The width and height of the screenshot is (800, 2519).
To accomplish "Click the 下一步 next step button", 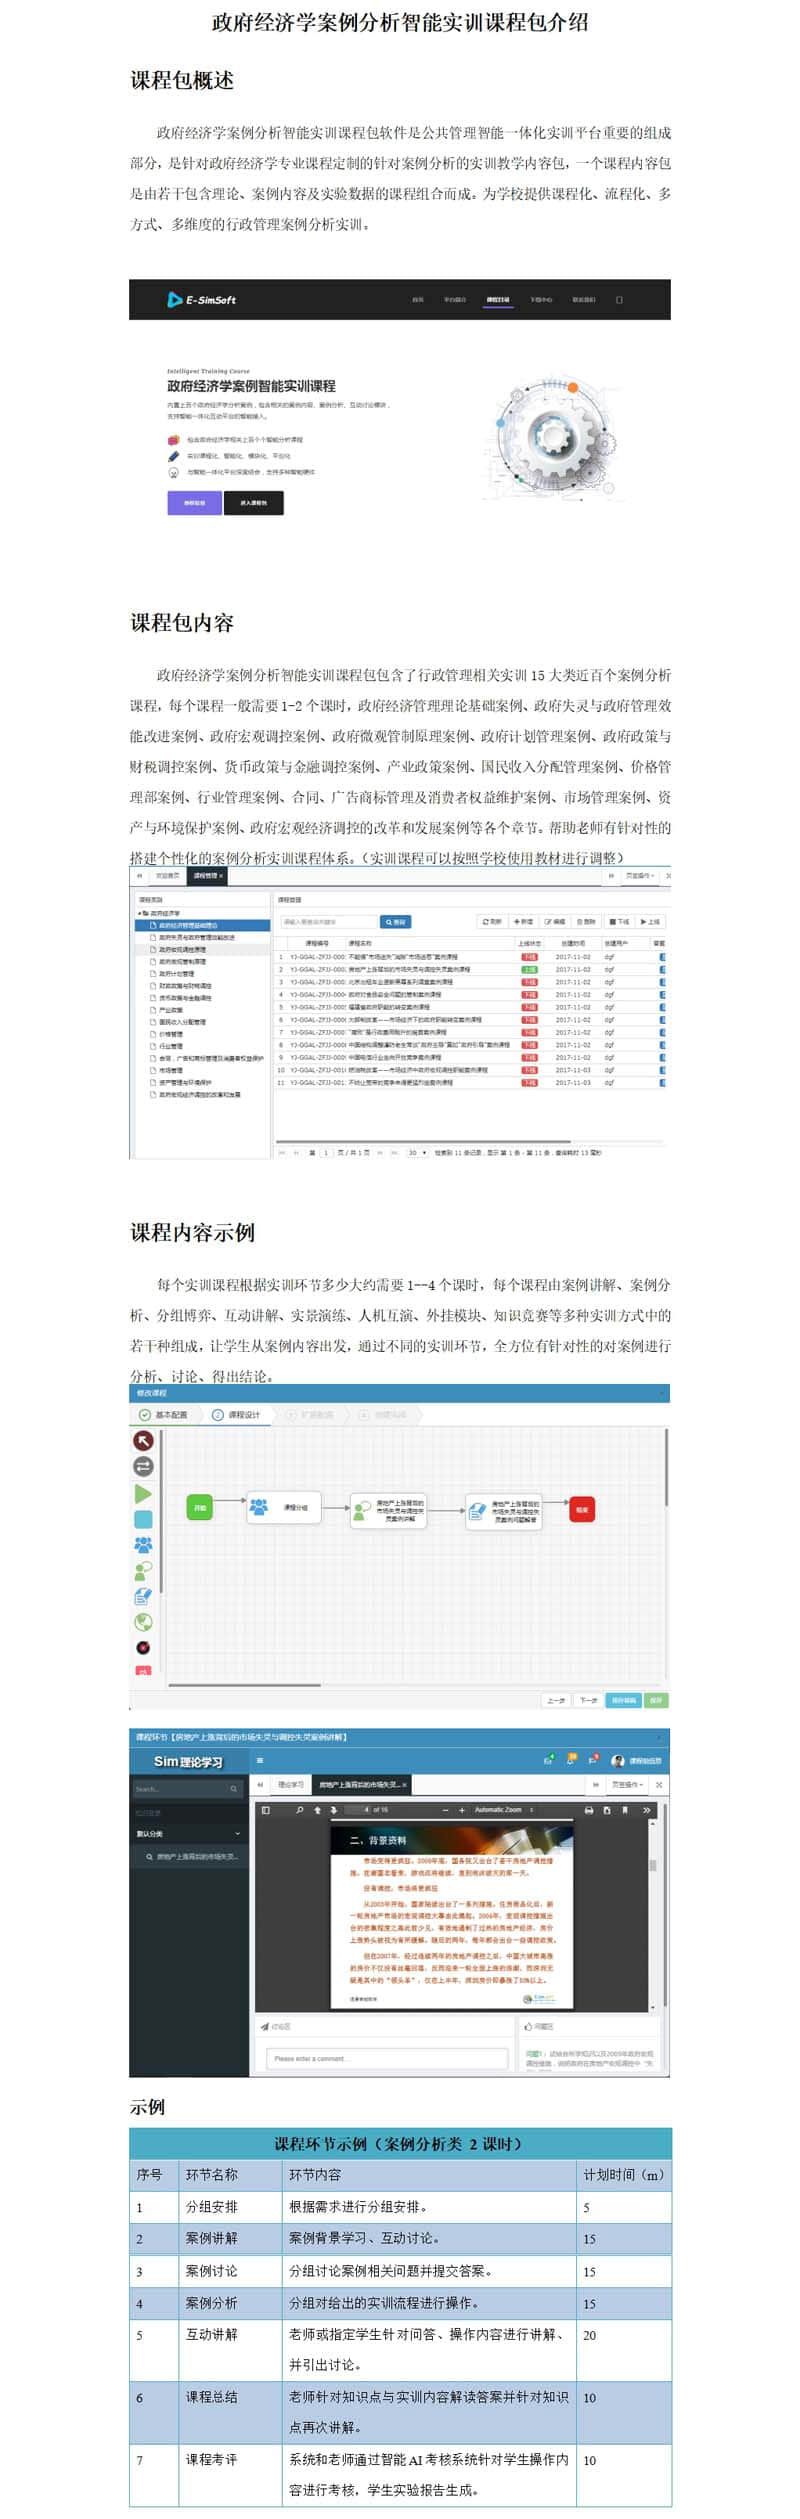I will pos(589,1700).
